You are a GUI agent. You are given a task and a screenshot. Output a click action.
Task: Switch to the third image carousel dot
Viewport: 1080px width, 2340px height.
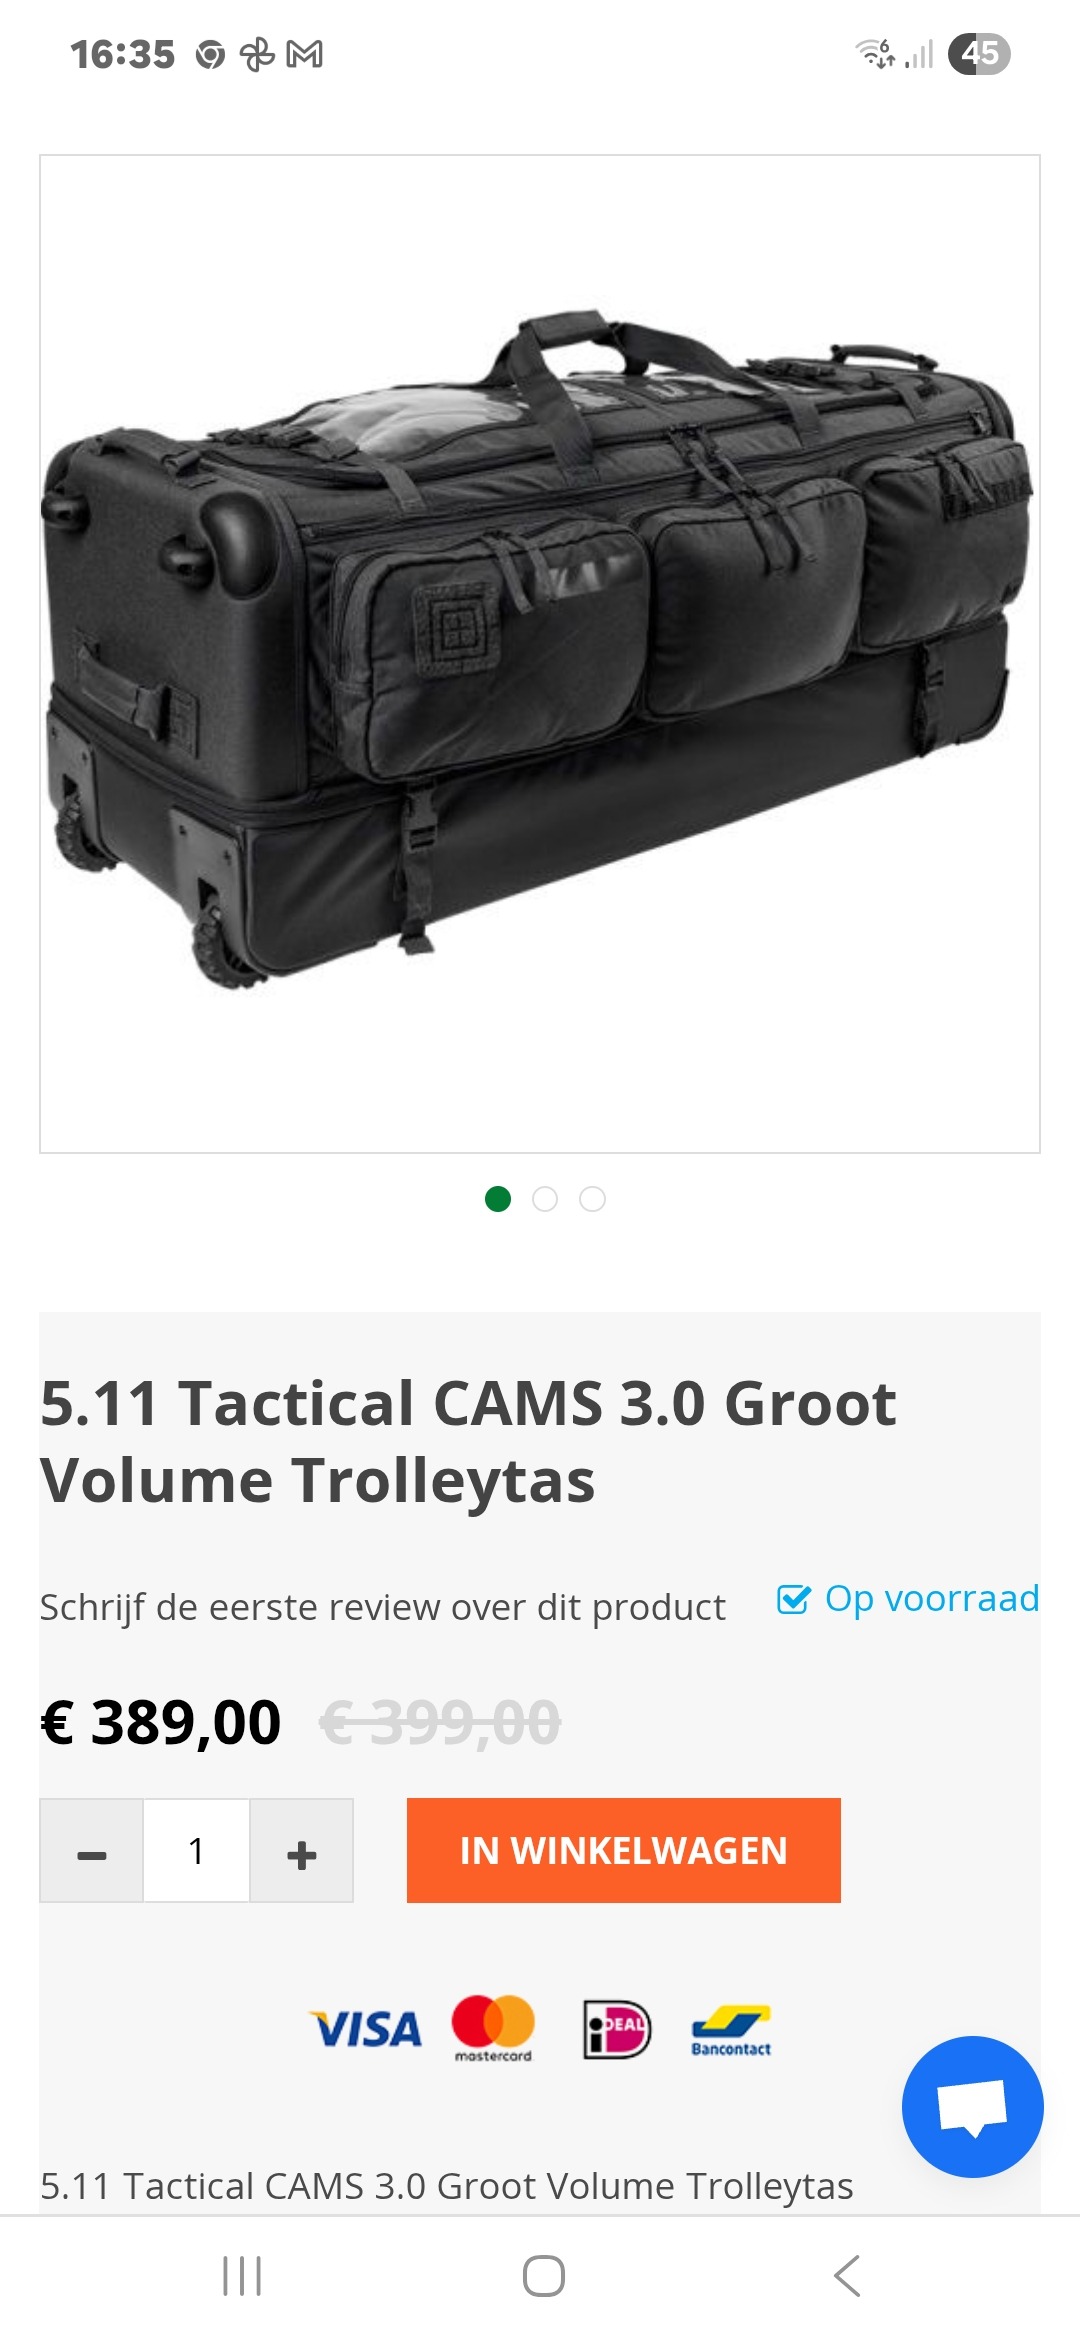592,1198
